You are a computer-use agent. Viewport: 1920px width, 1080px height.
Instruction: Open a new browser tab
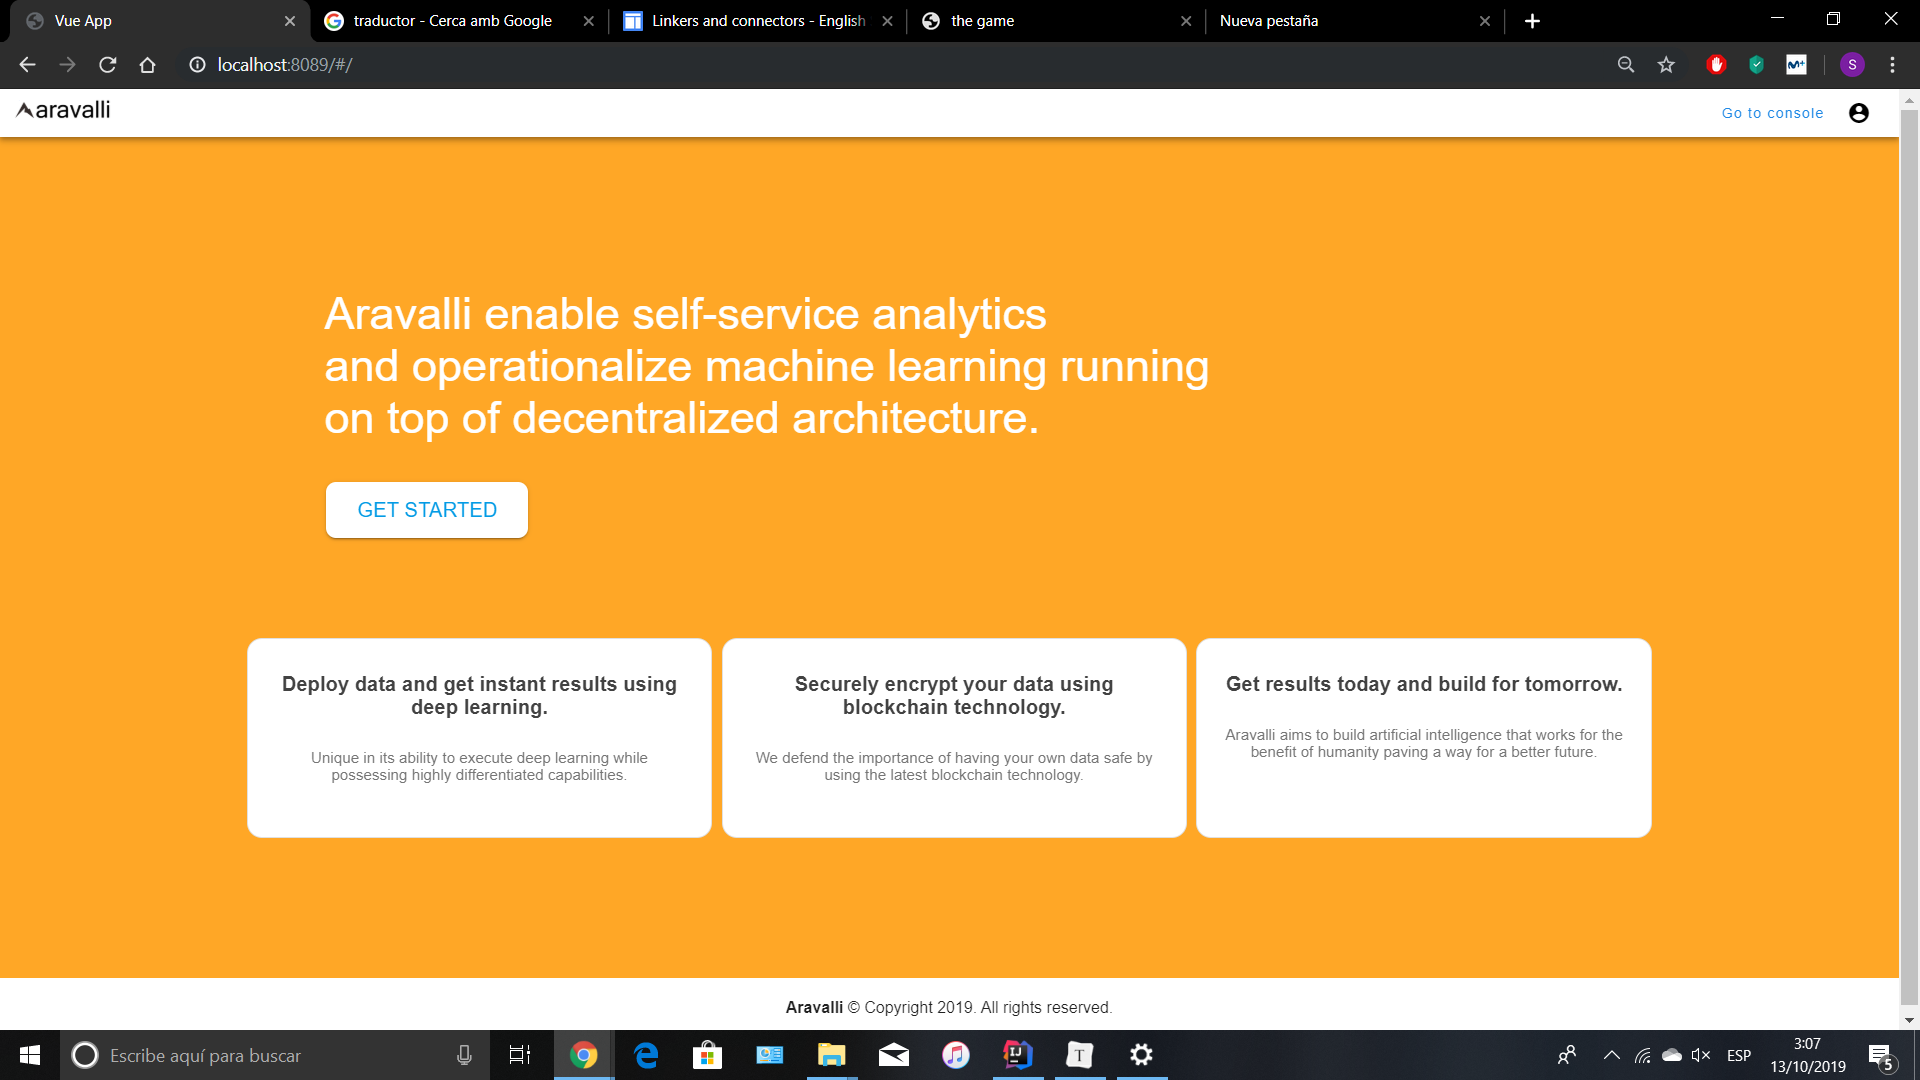1532,21
